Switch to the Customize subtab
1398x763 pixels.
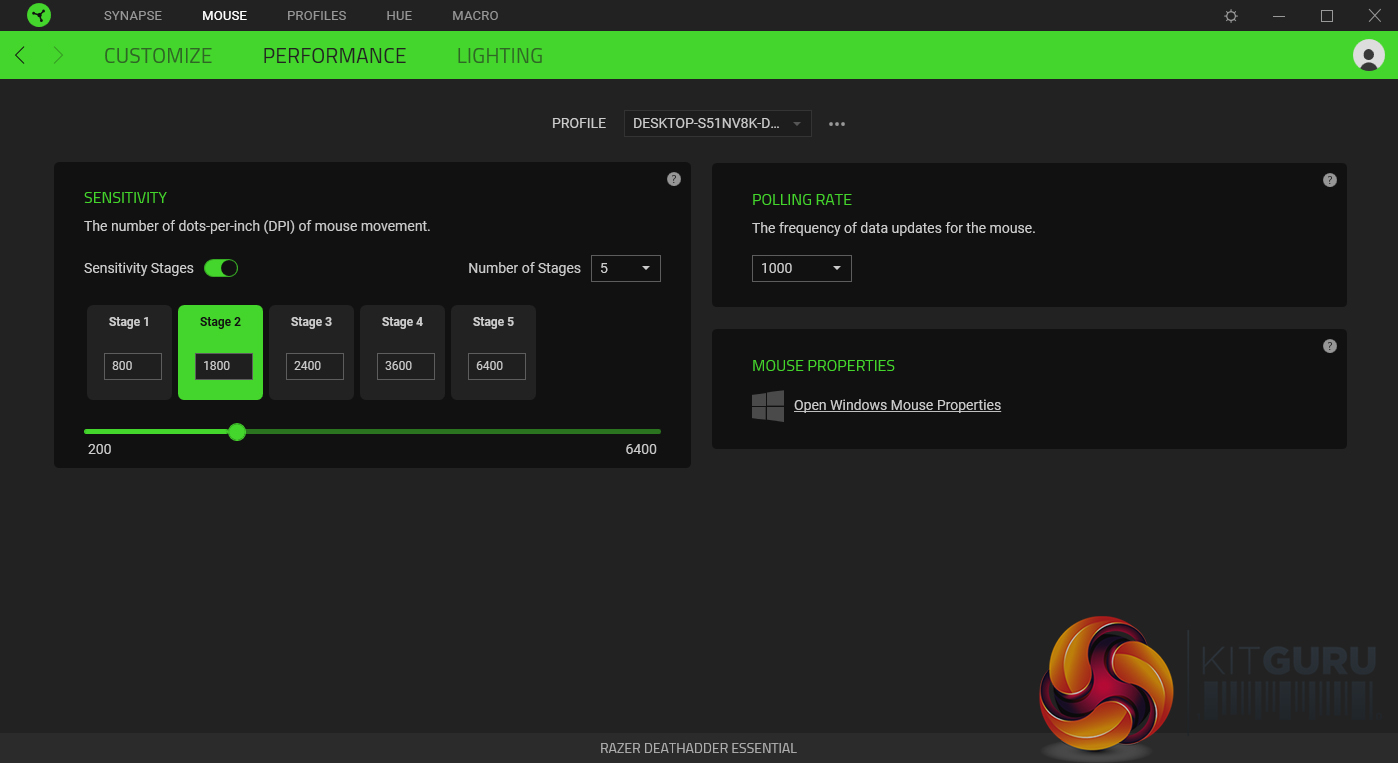[x=158, y=56]
